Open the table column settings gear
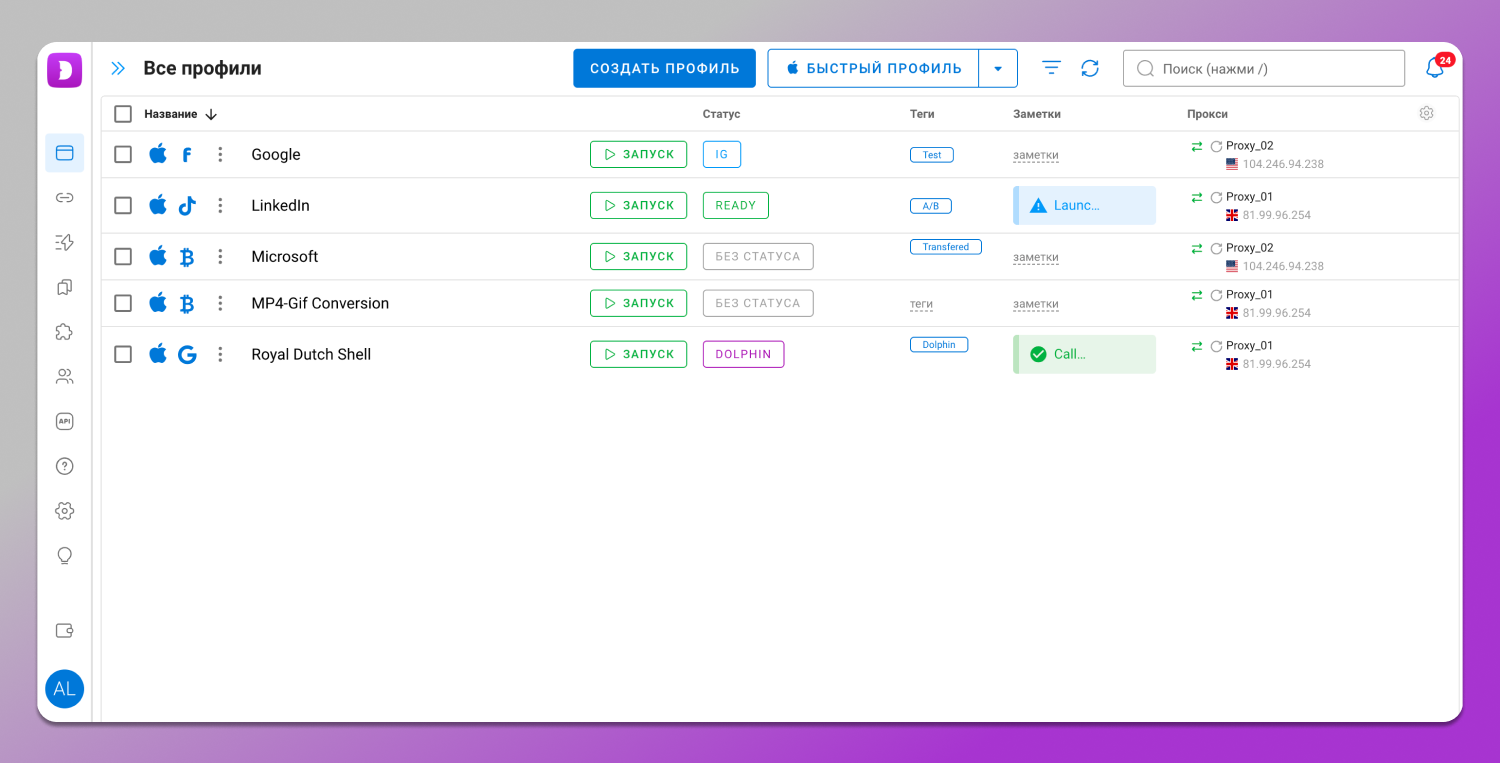 1426,114
